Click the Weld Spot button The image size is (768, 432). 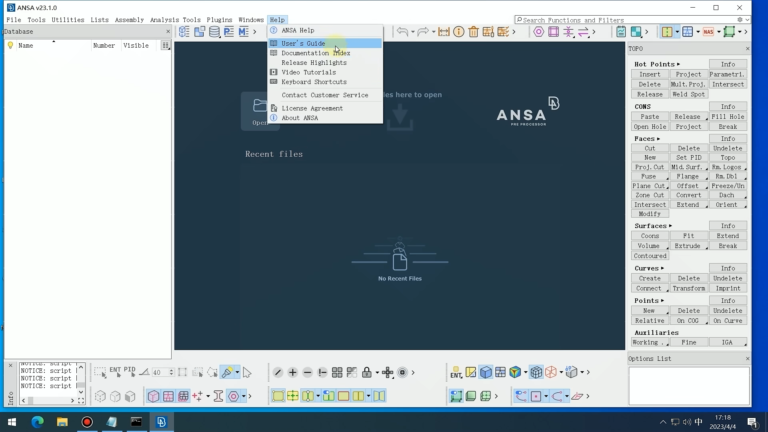point(688,94)
